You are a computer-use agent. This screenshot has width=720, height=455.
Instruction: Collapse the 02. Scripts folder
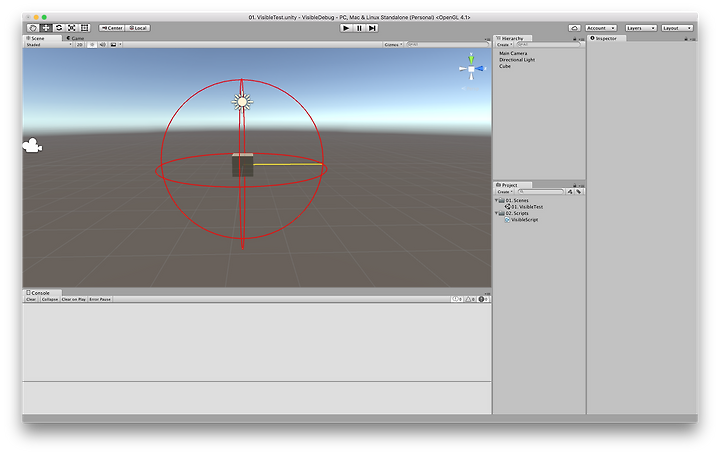[496, 213]
